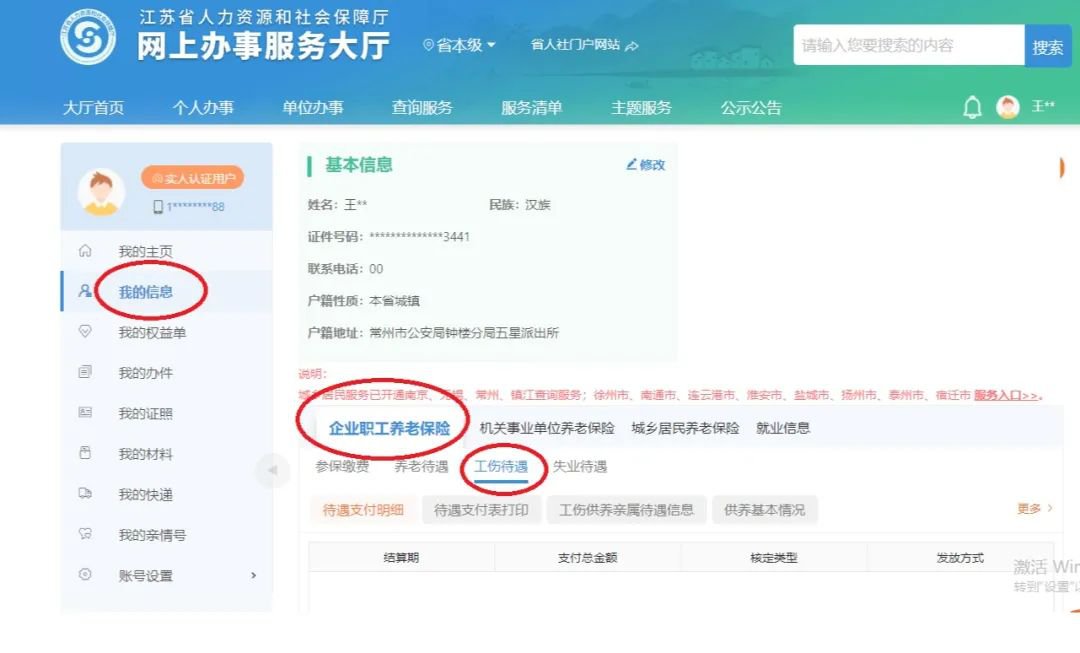Viewport: 1080px width, 653px height.
Task: Open the 省本级 region dropdown
Action: point(460,45)
